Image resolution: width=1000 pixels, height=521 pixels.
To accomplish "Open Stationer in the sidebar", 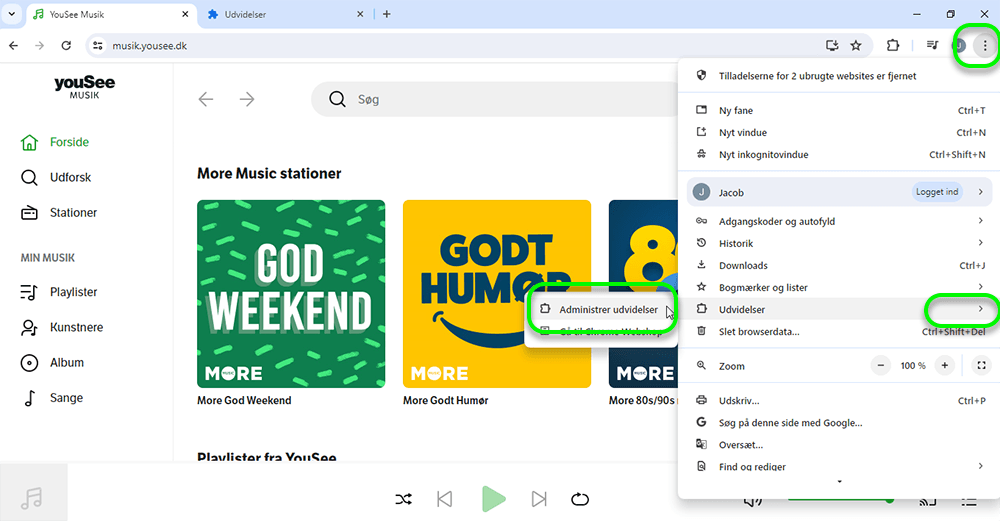I will (x=73, y=213).
